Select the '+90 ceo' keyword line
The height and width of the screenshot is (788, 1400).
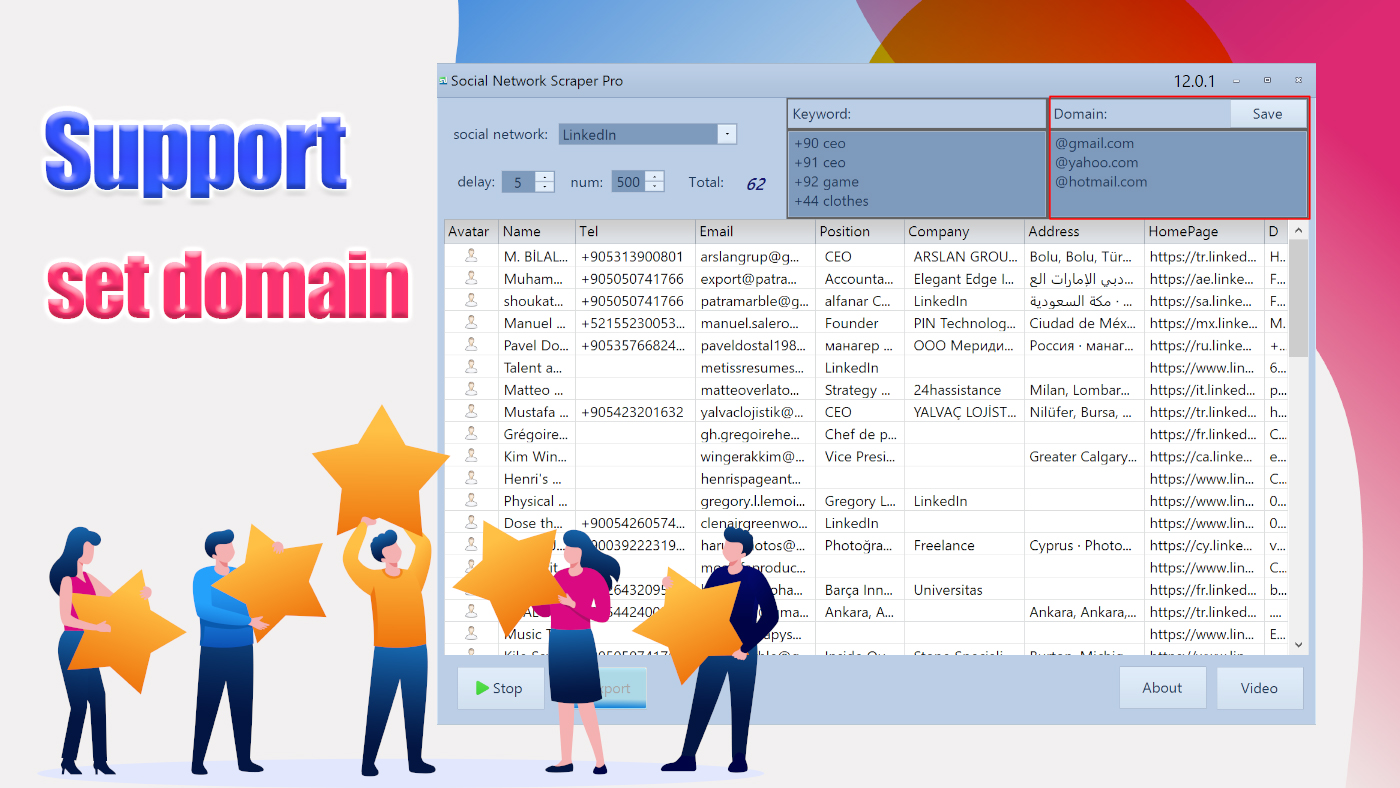819,143
